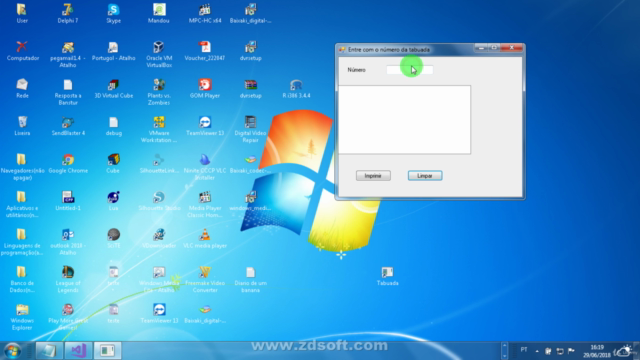Select the Computador desktop icon

pyautogui.click(x=22, y=51)
